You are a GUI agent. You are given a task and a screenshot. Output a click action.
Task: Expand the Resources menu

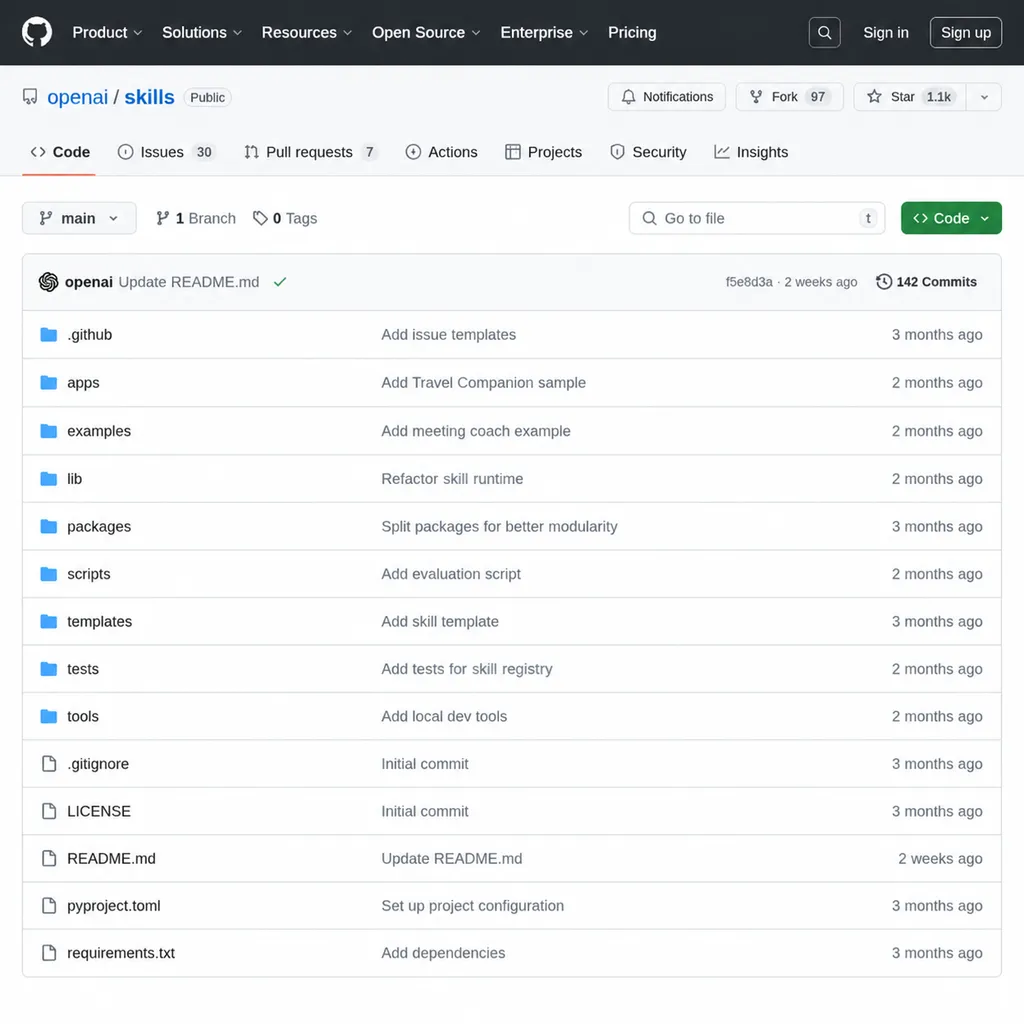click(306, 33)
